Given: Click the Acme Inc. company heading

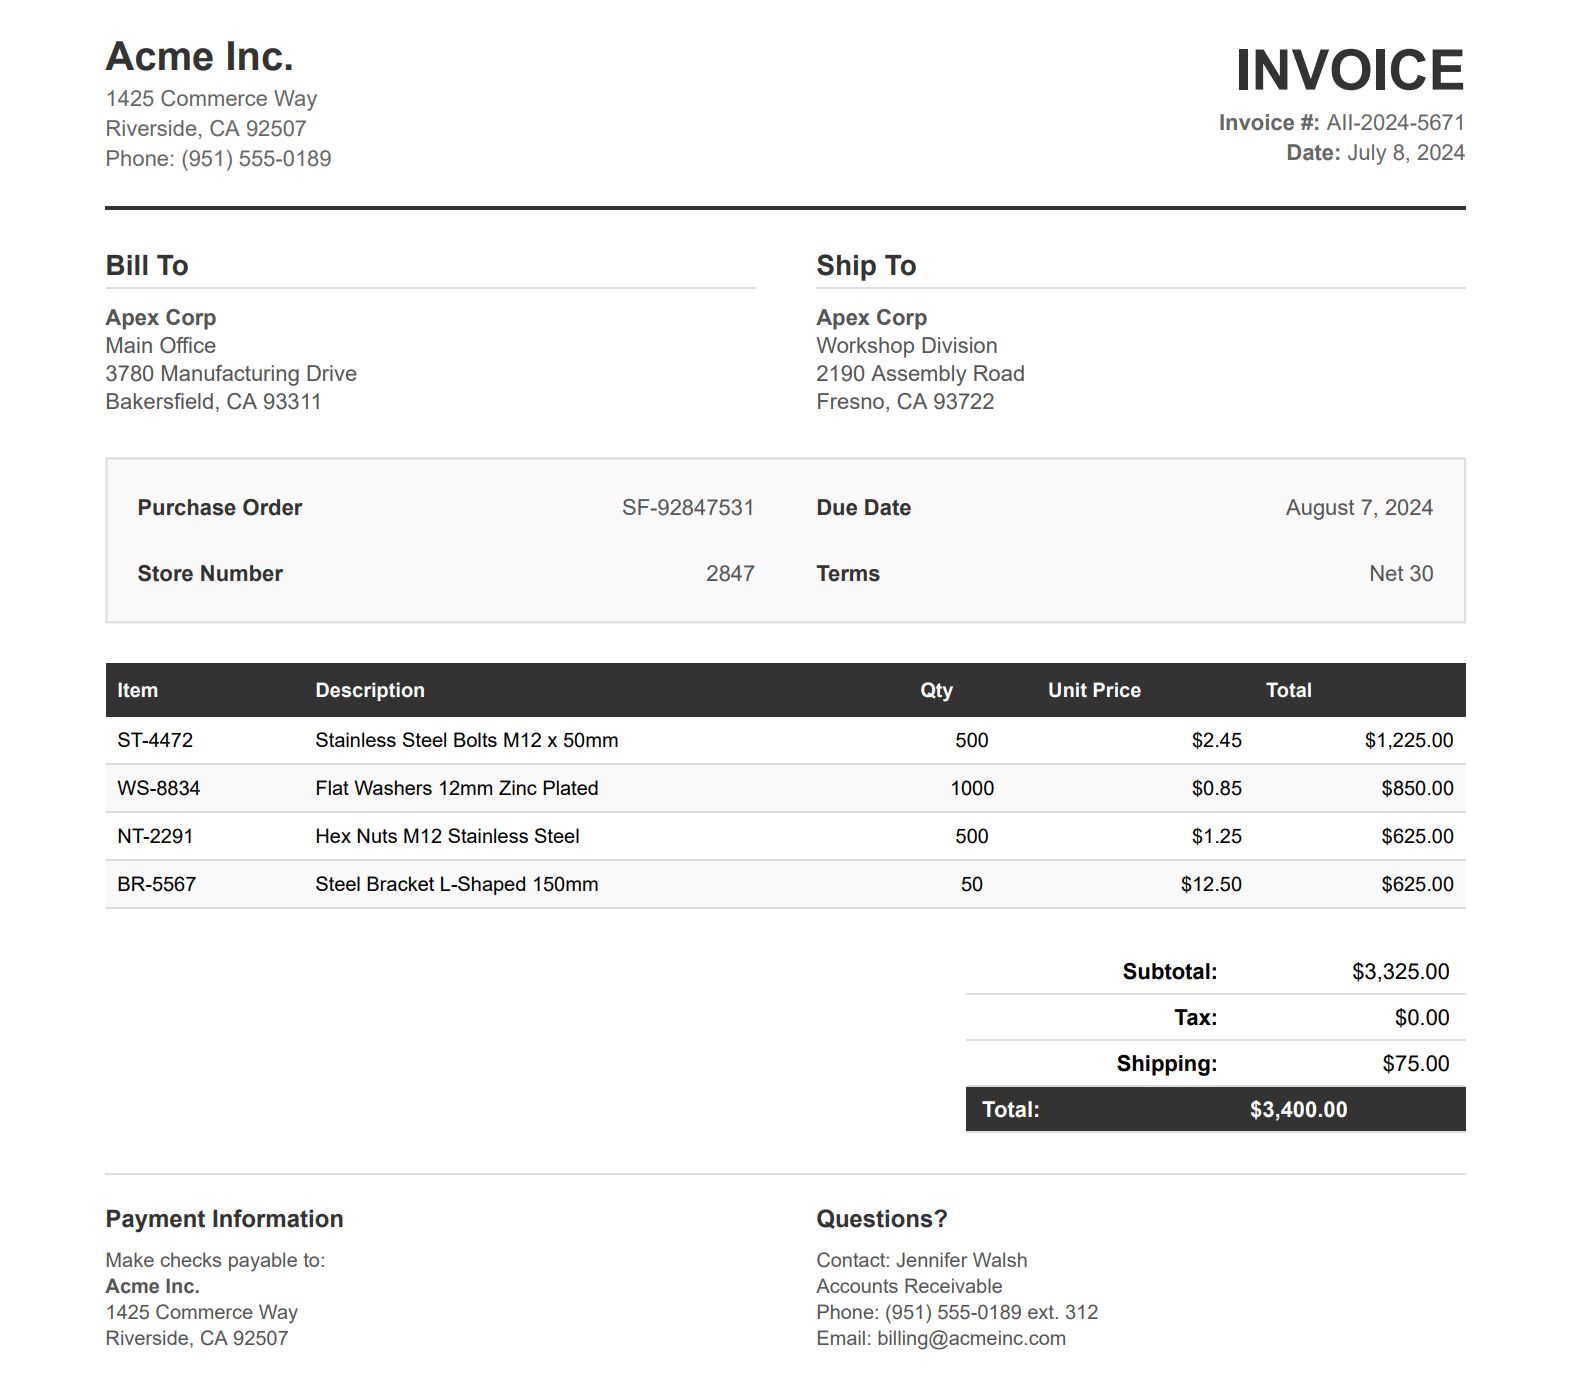Looking at the screenshot, I should pos(199,57).
